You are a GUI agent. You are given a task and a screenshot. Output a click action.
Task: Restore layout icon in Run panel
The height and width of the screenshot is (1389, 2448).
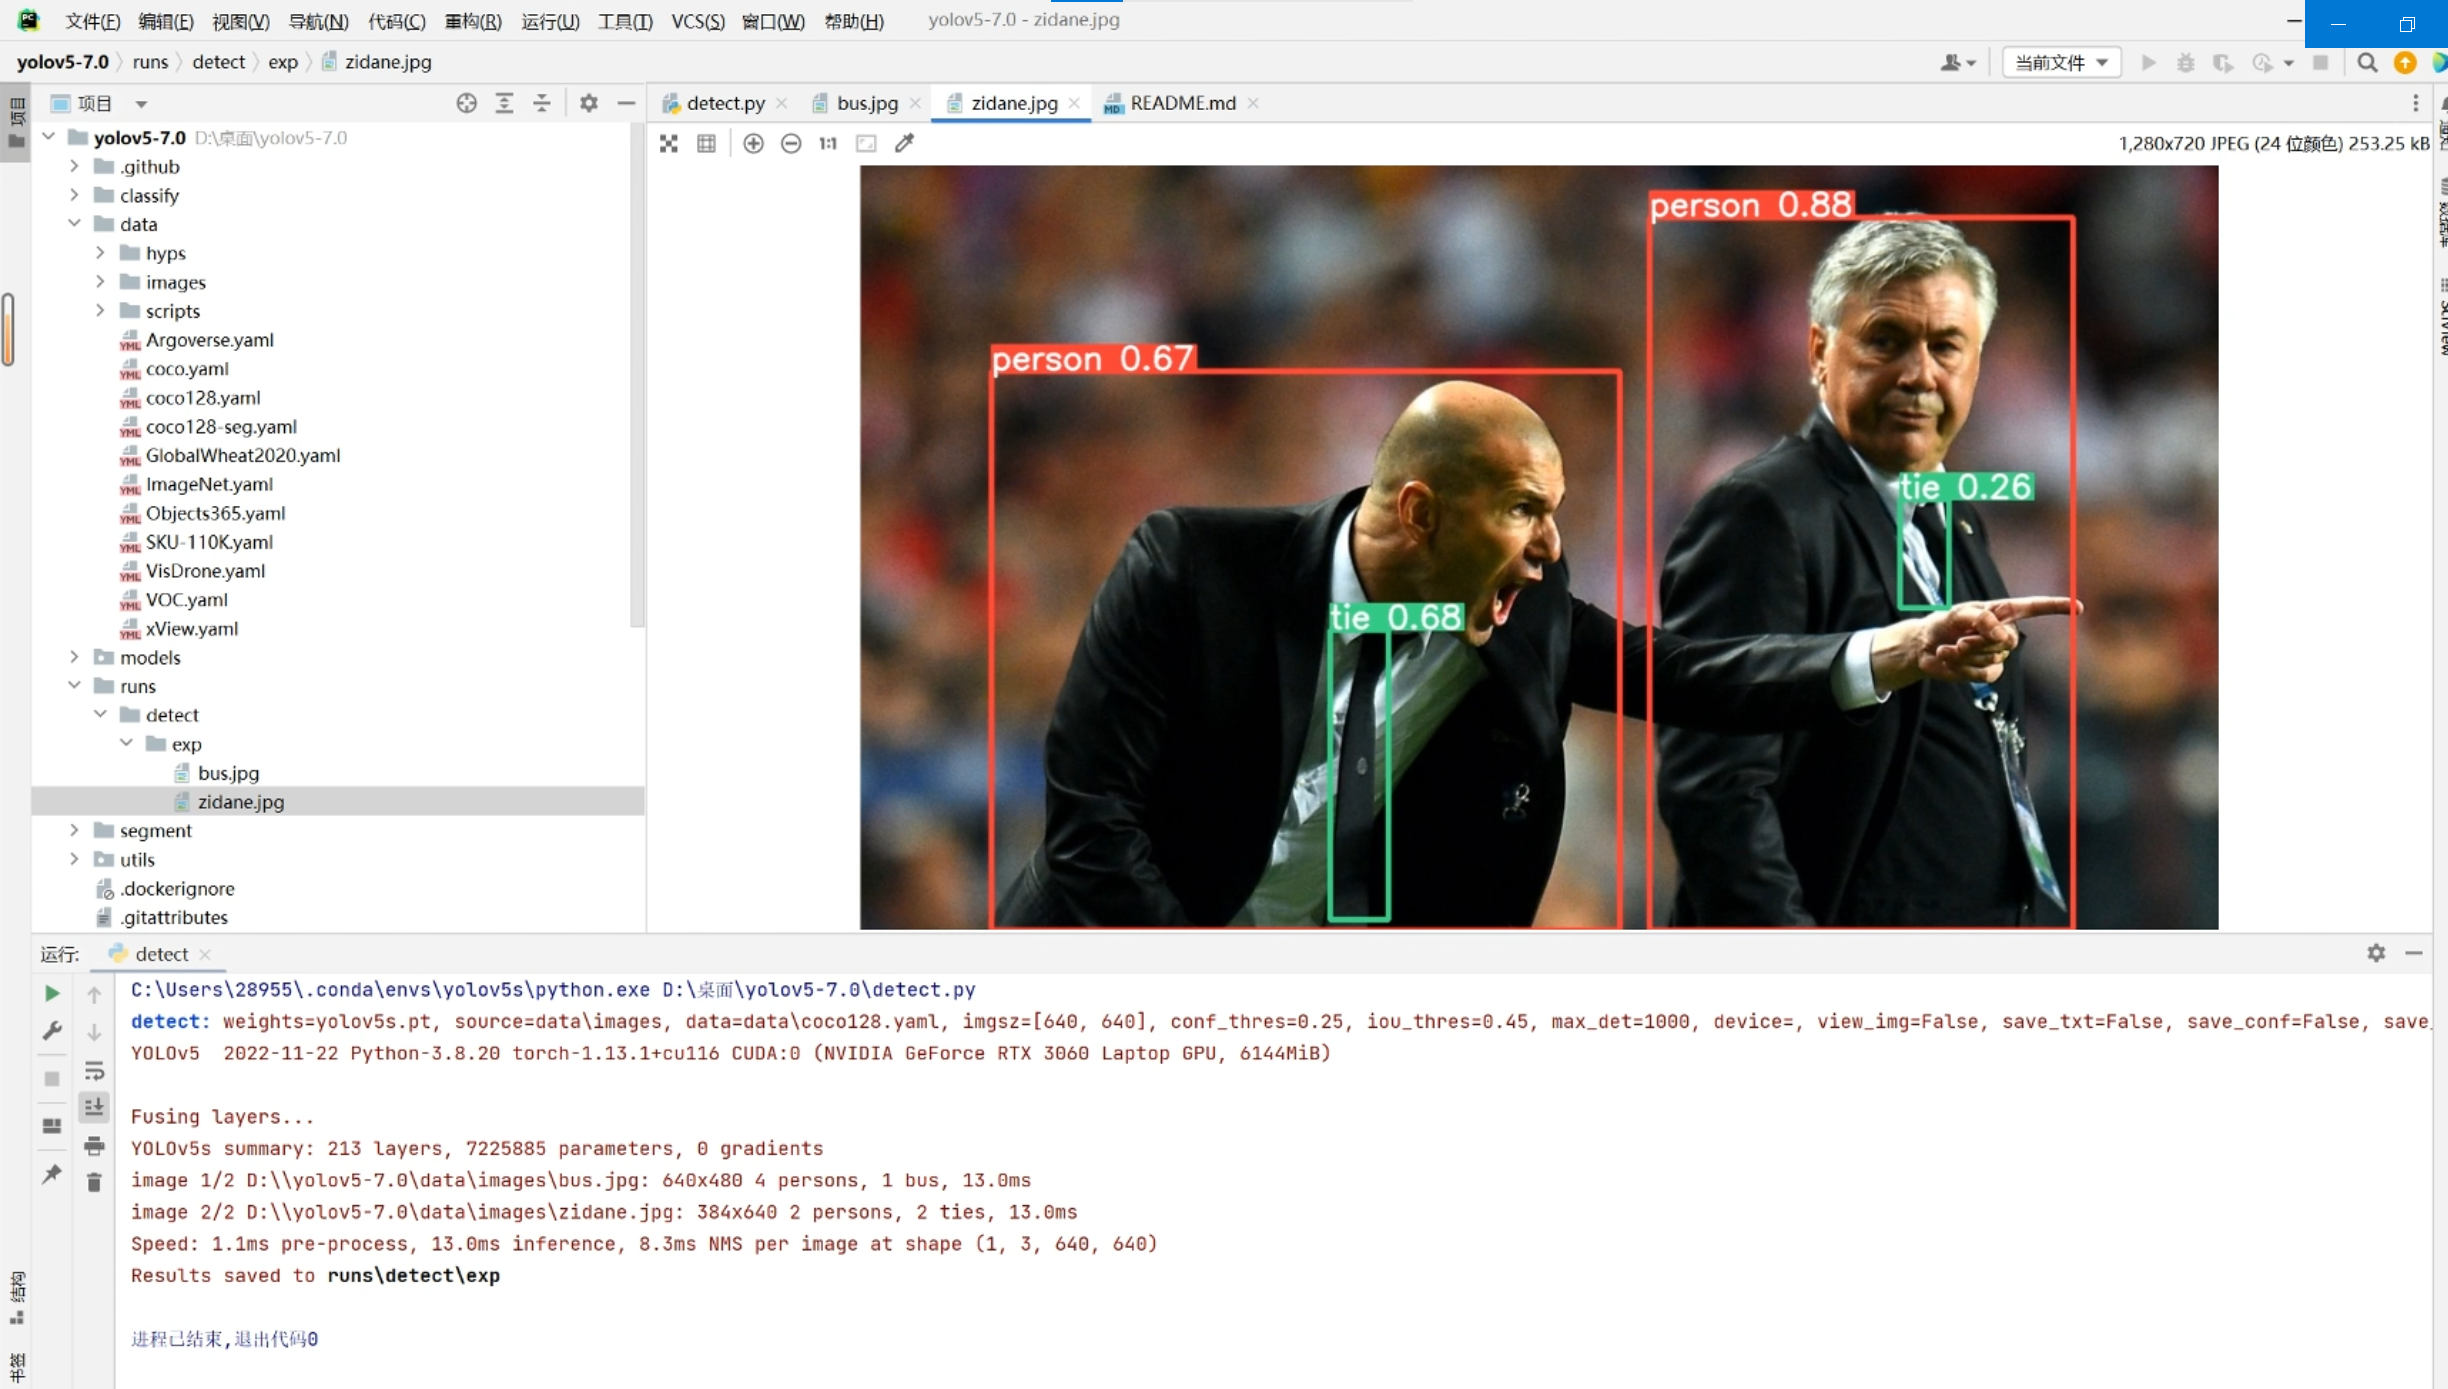coord(52,1126)
